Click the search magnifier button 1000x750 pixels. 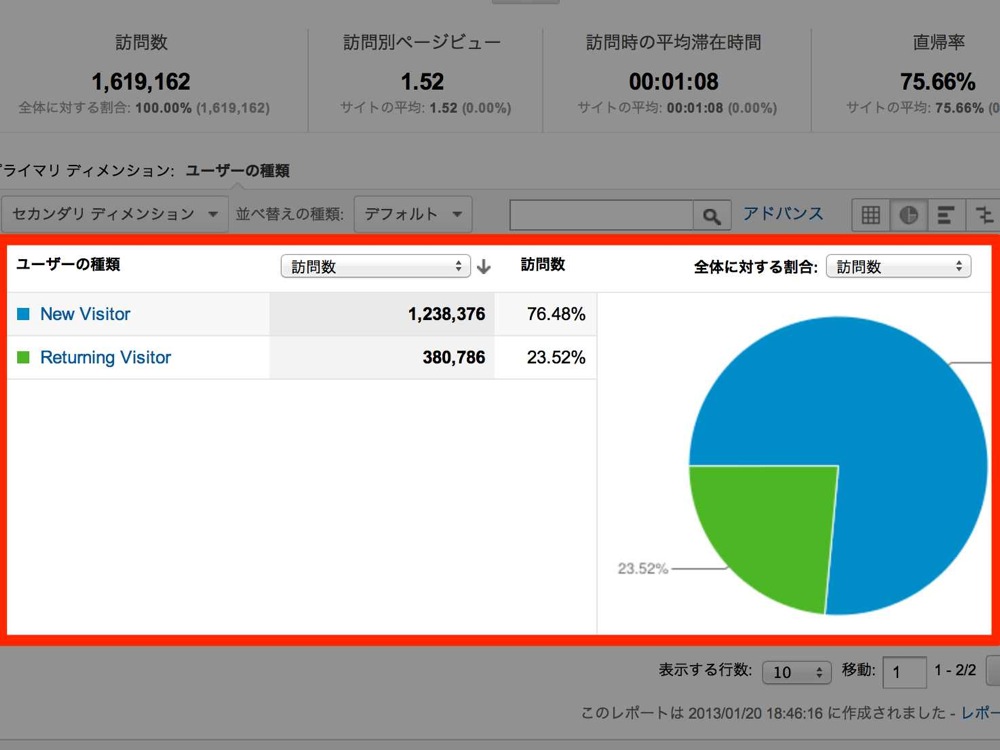712,216
